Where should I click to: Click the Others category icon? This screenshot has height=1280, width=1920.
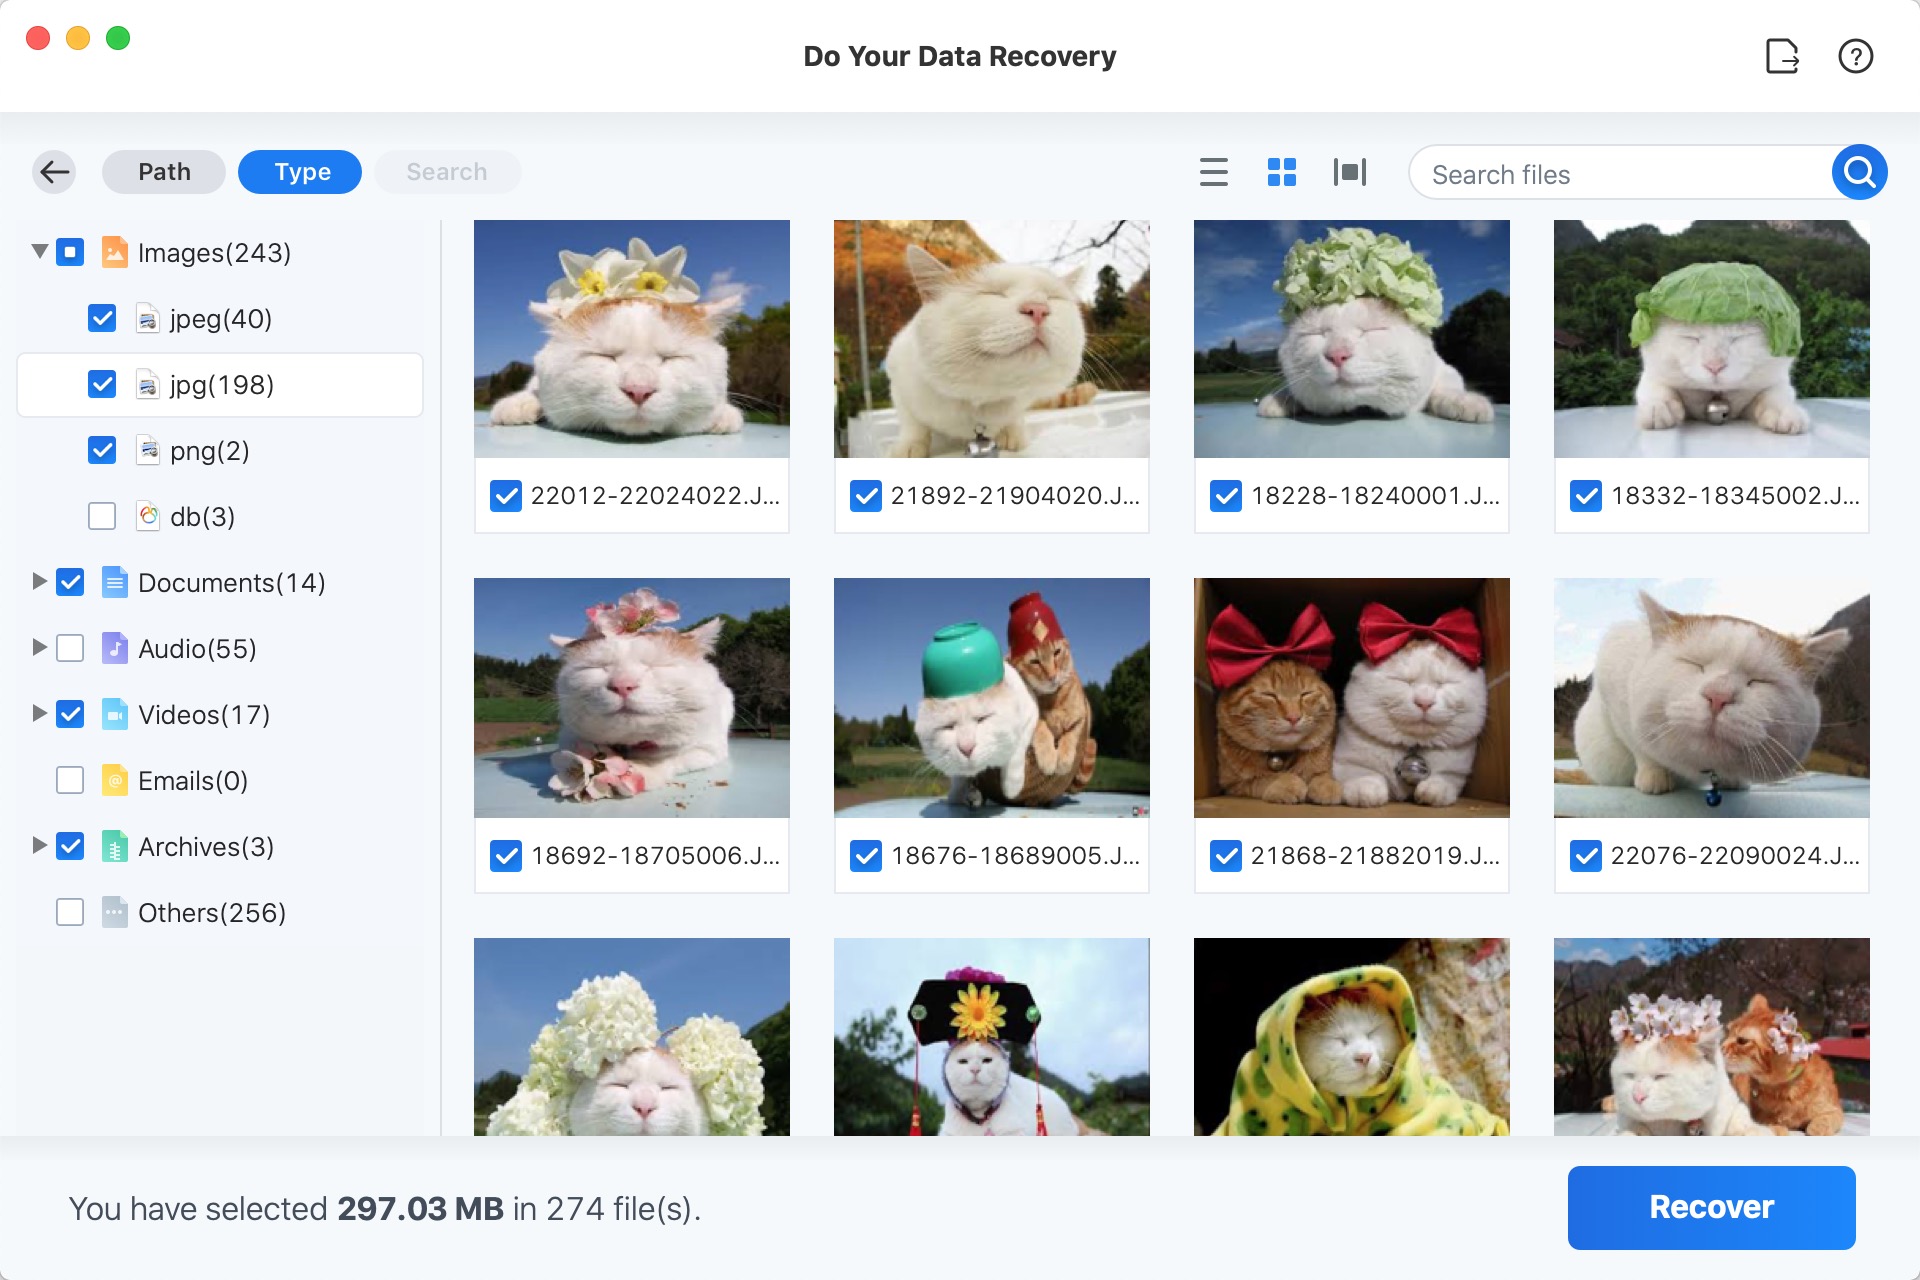115,912
